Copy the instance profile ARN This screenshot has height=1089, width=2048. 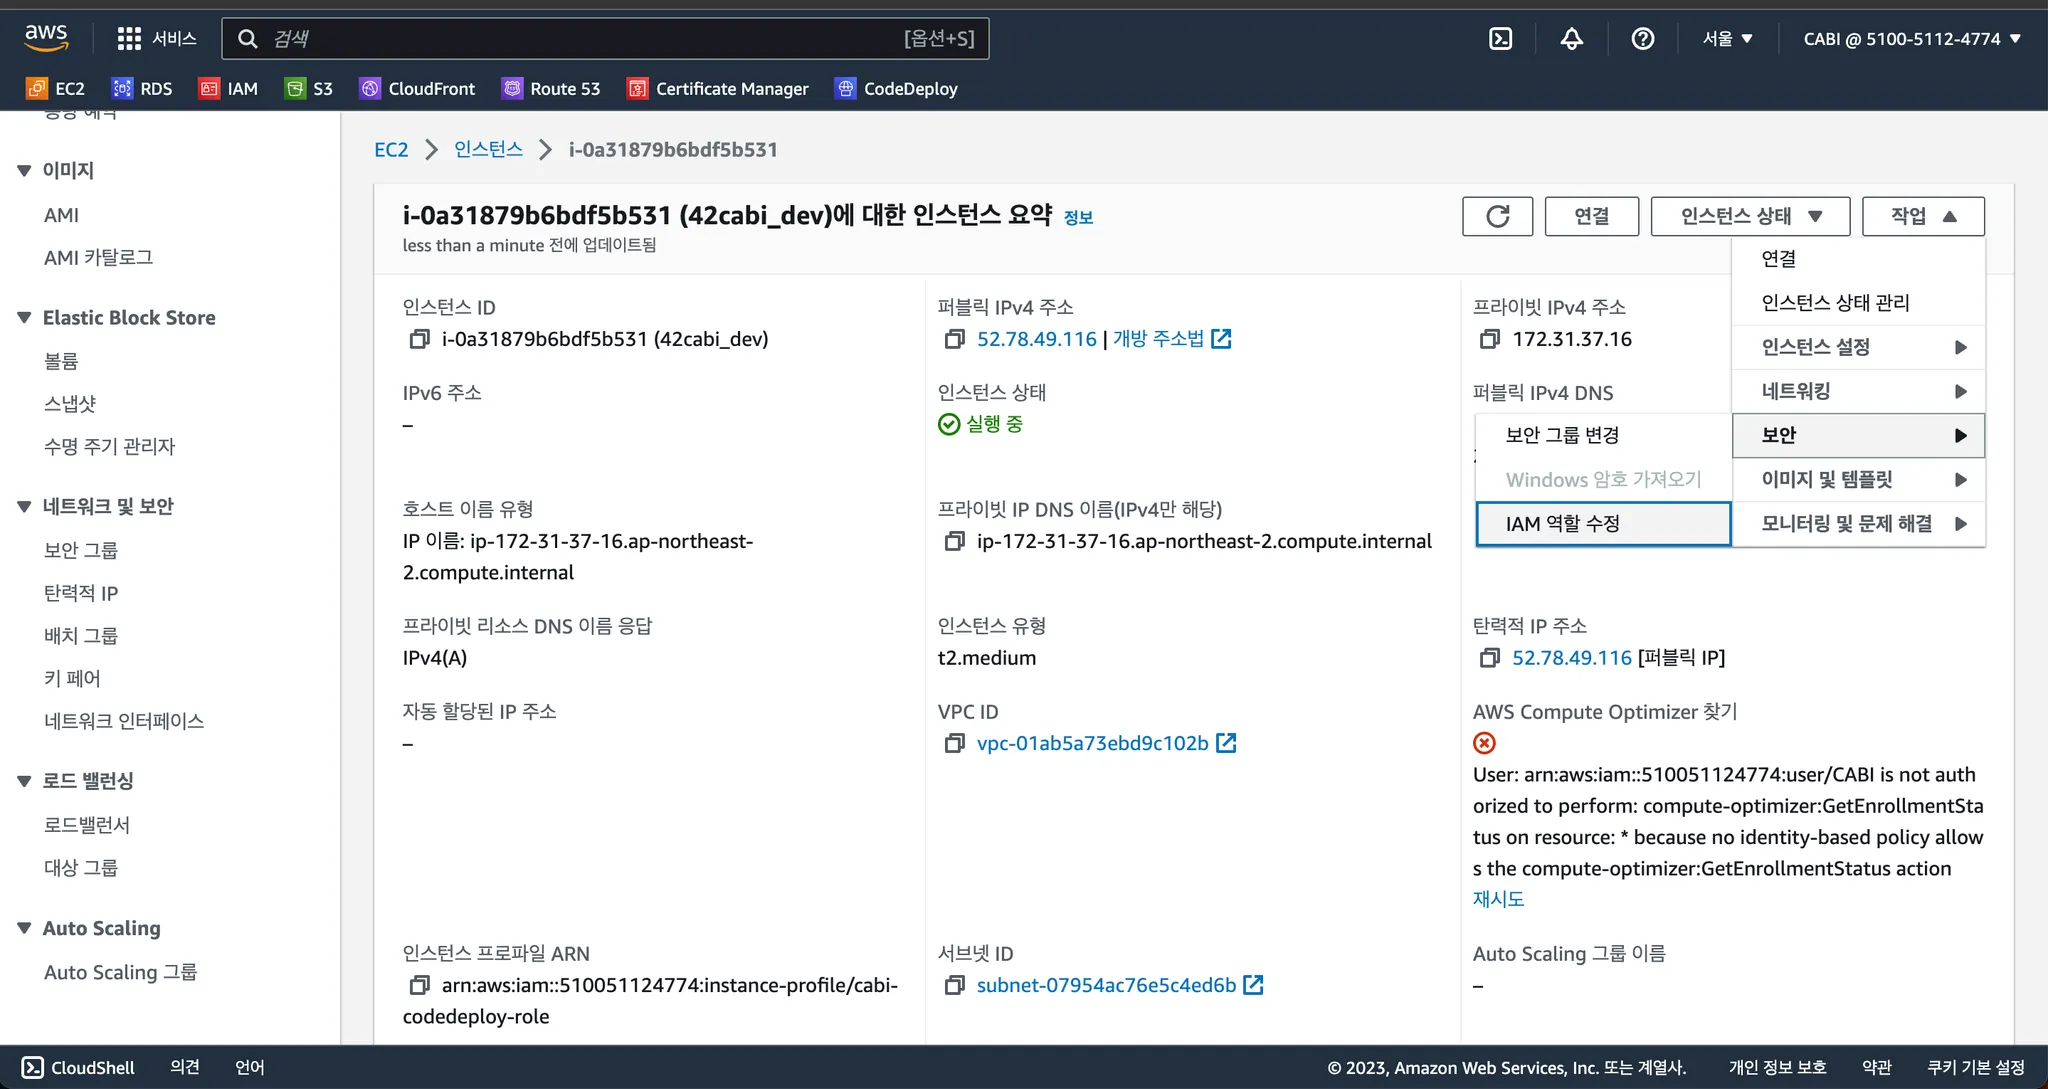pyautogui.click(x=419, y=986)
